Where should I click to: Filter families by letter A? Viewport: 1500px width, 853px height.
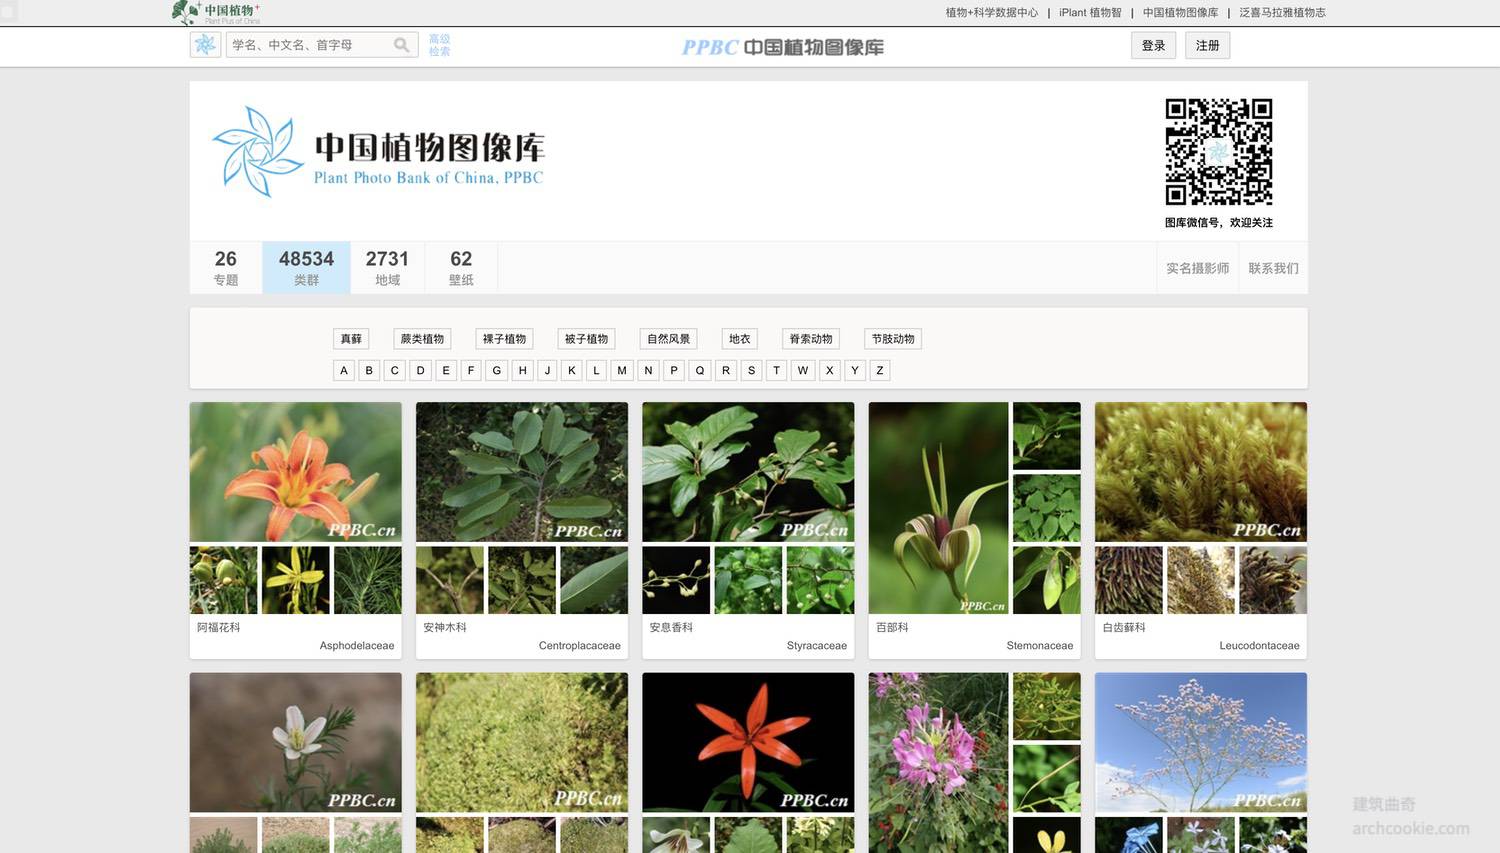coord(343,370)
